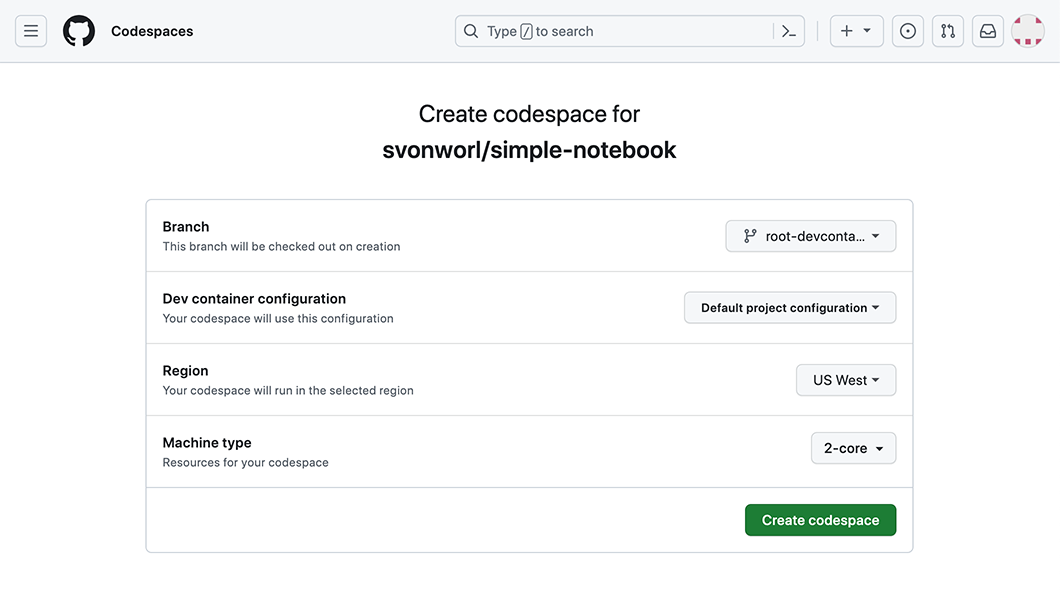The width and height of the screenshot is (1060, 596).
Task: Expand the Dev container configuration dropdown
Action: click(789, 307)
